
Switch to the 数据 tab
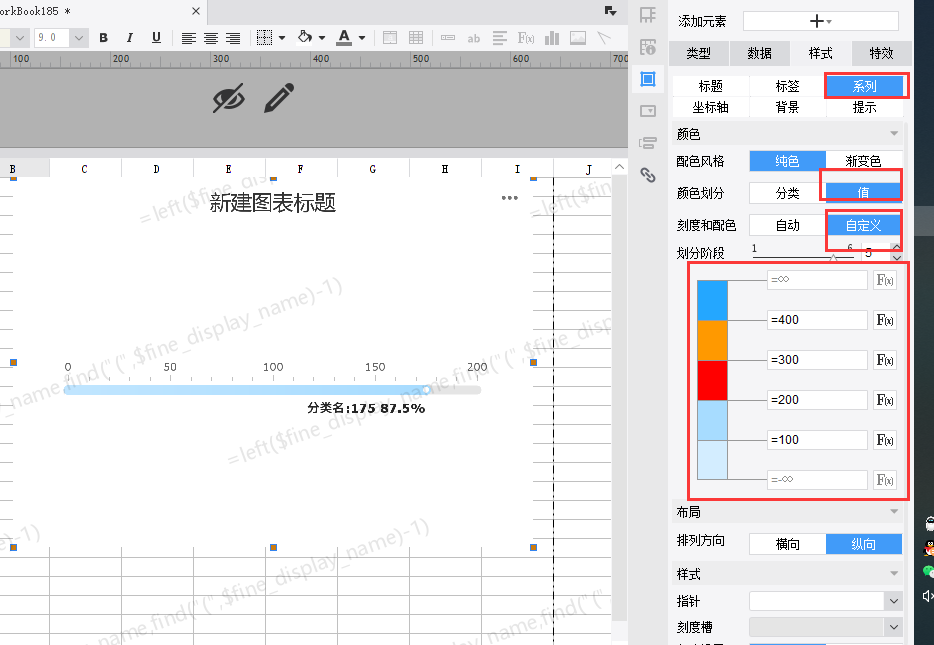point(759,54)
